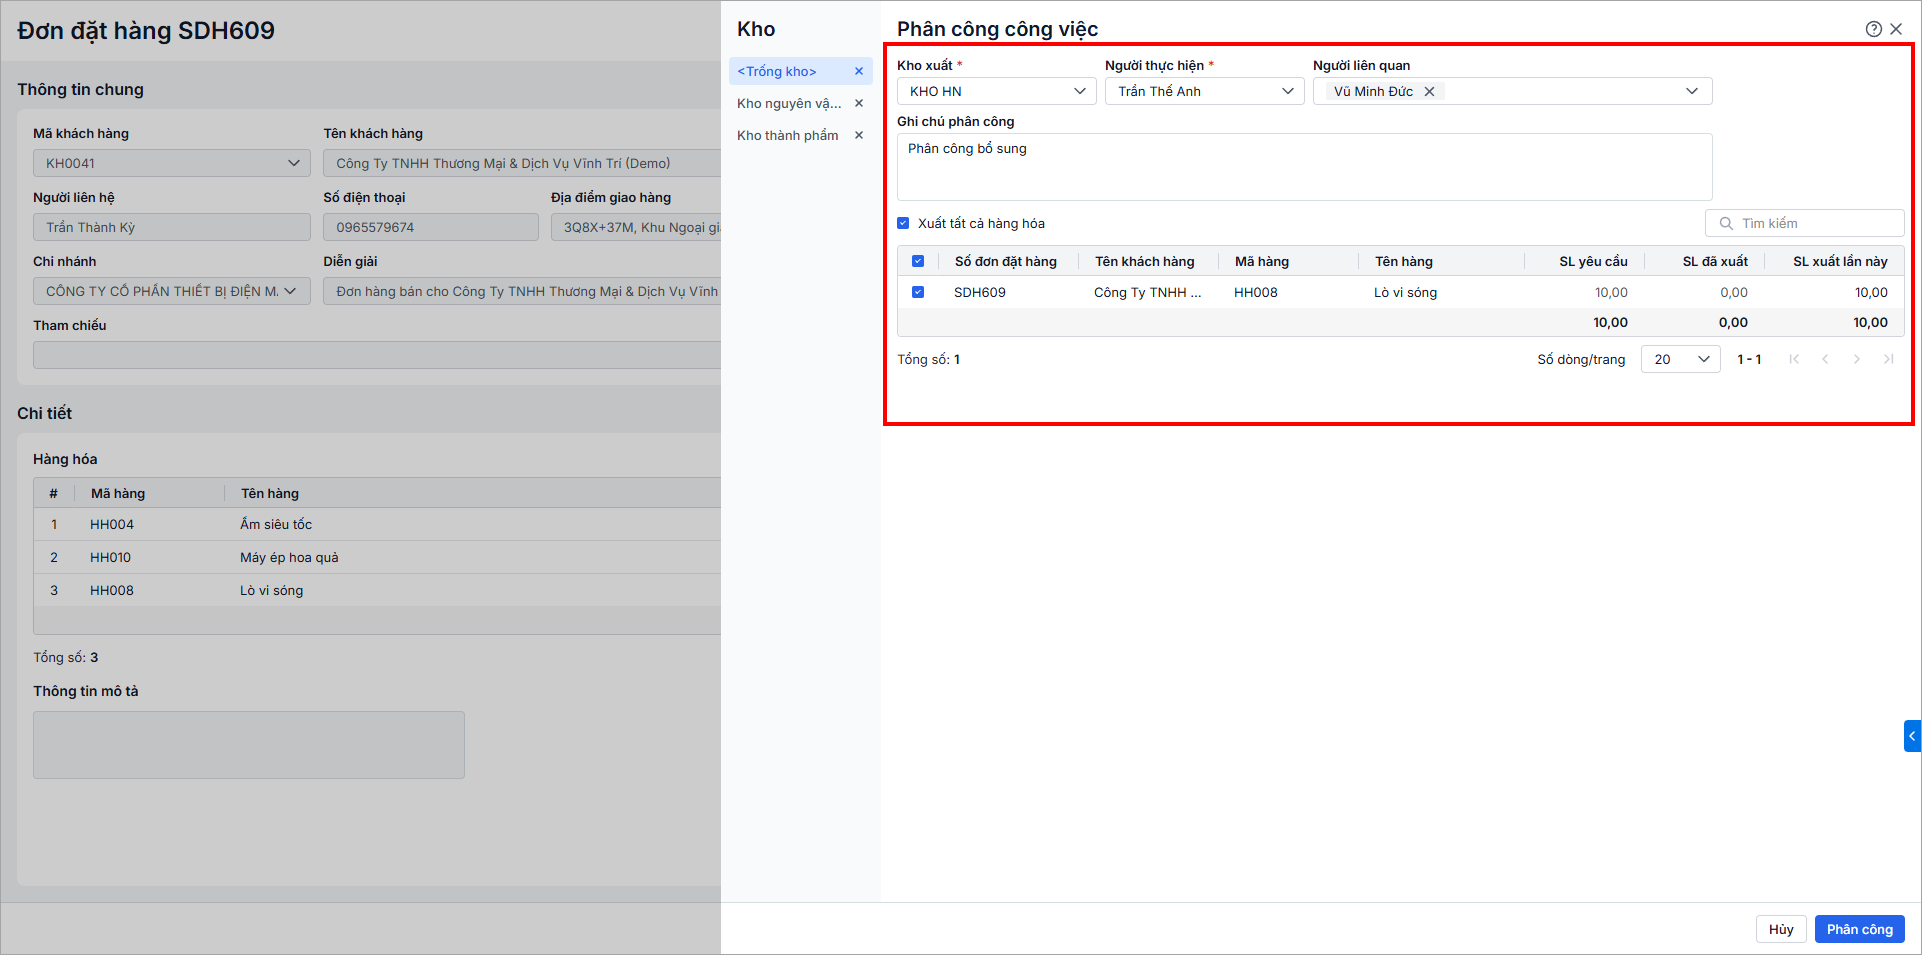Viewport: 1922px width, 955px height.
Task: Select Kho thành phẩm in warehouse list
Action: tap(787, 135)
